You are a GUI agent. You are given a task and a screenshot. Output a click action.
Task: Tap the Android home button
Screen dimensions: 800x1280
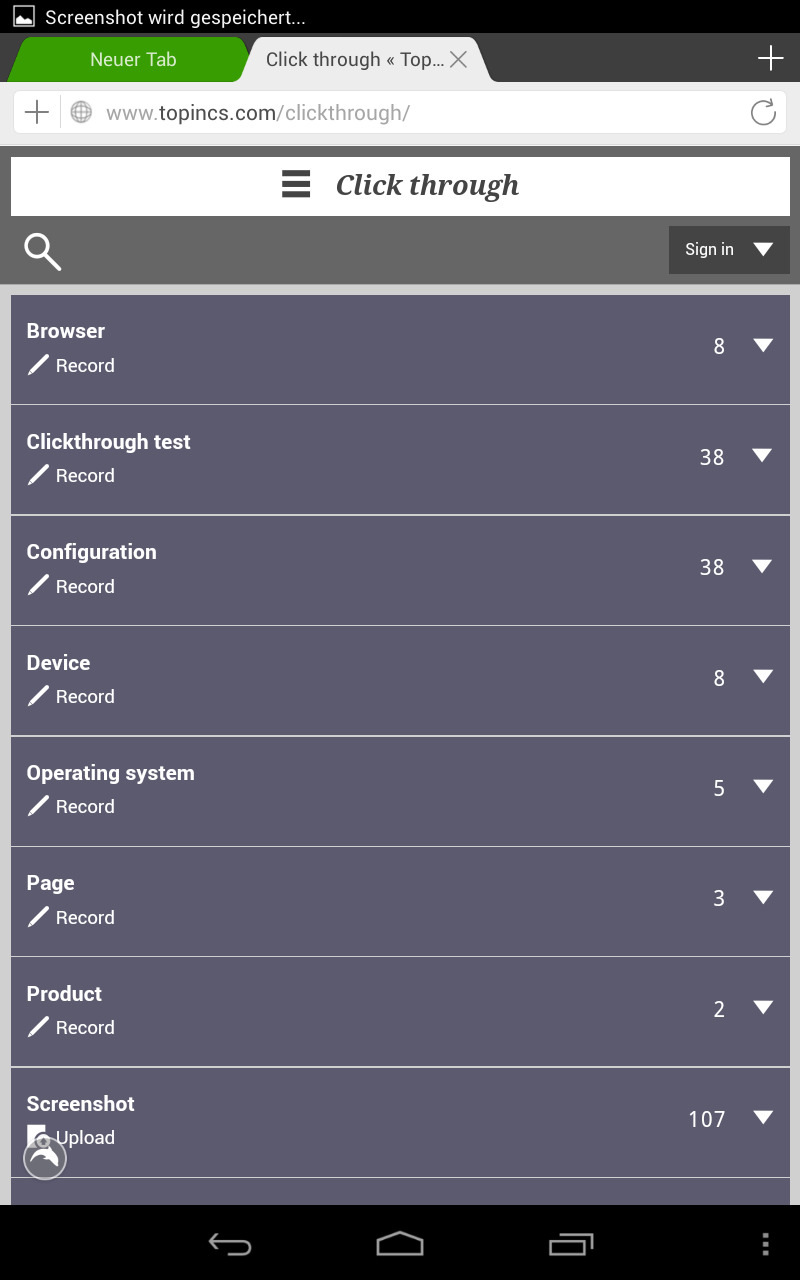pos(400,1244)
